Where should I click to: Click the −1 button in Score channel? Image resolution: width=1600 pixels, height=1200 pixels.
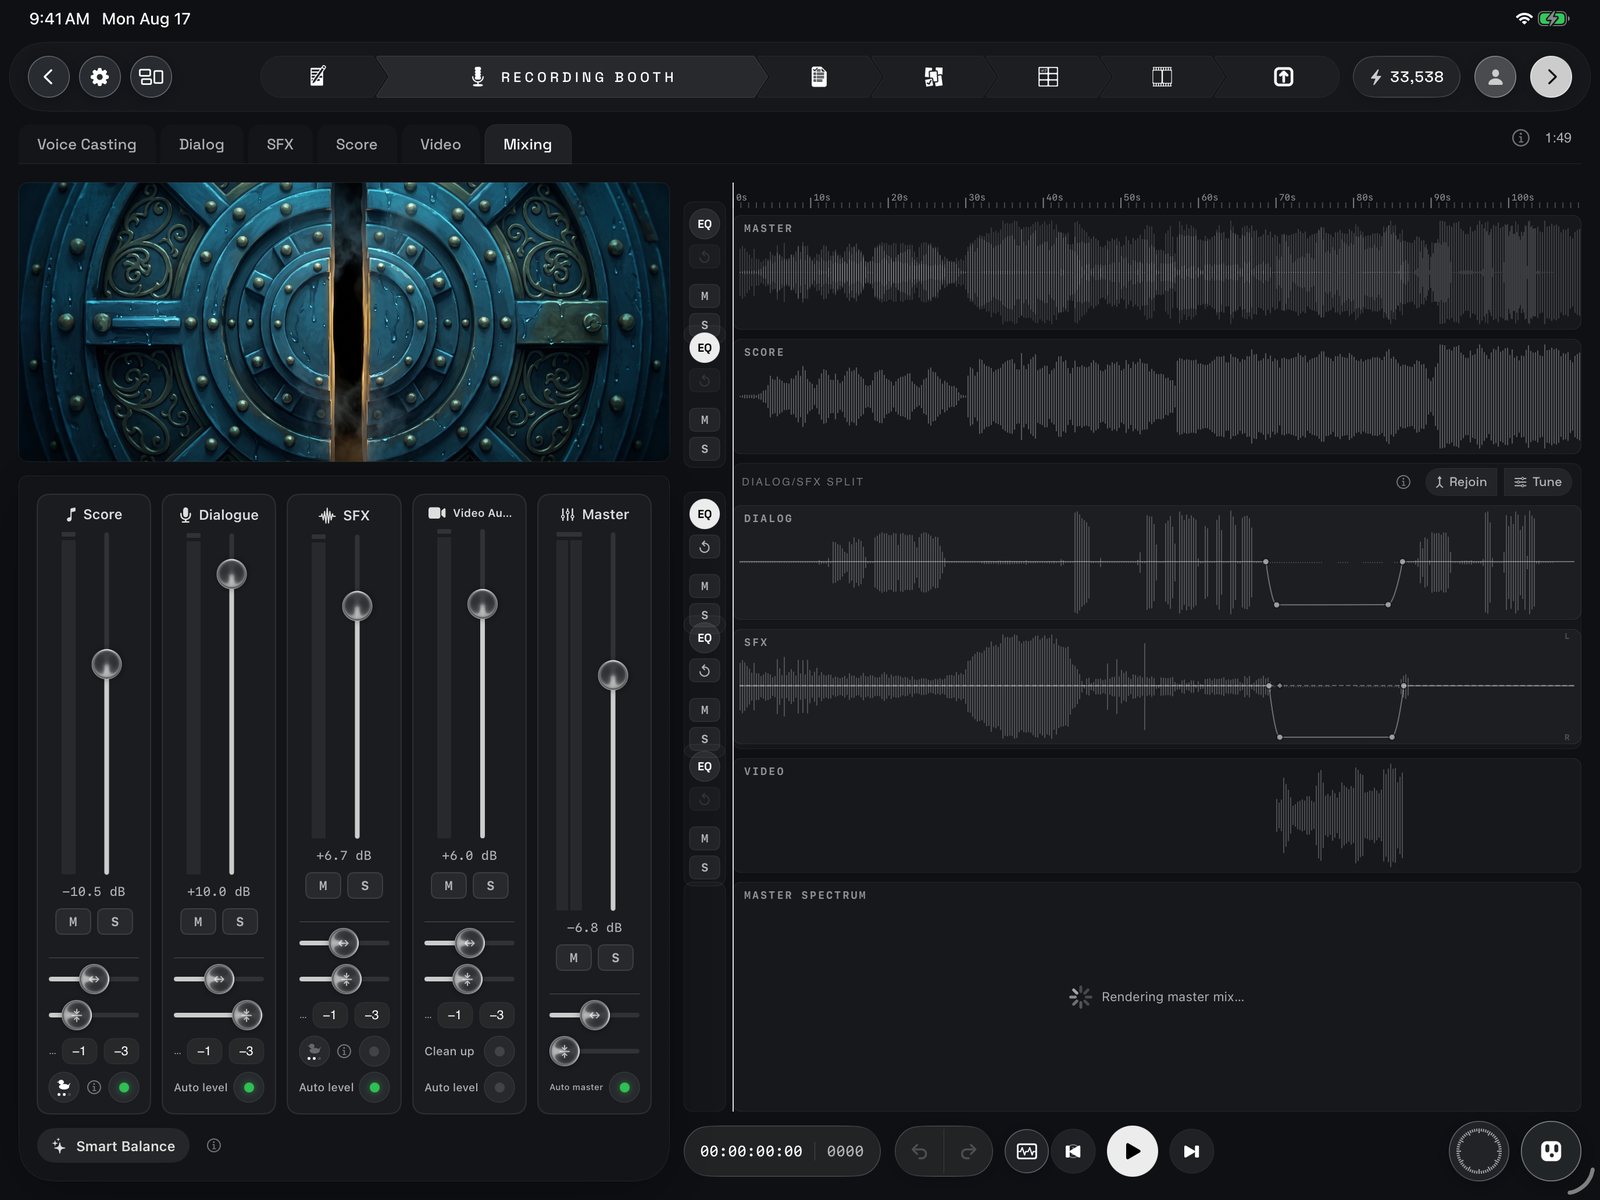(79, 1051)
